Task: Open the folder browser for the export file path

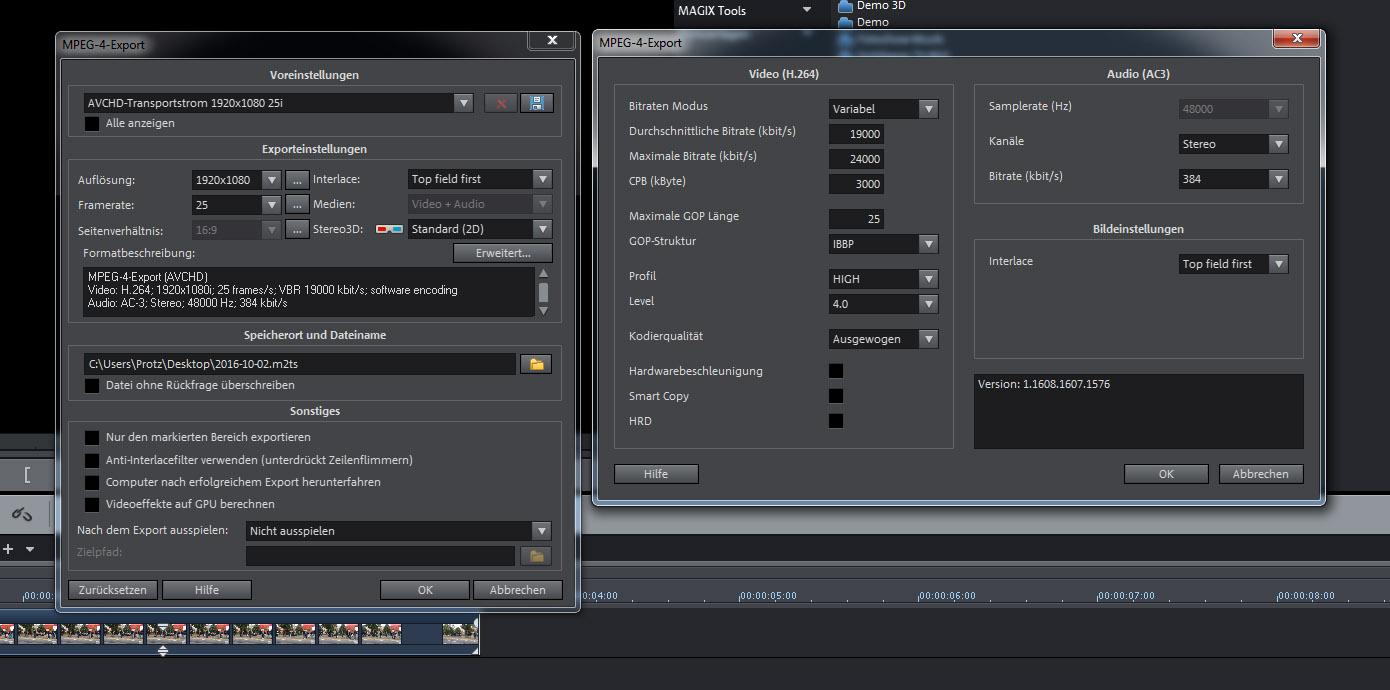Action: point(536,364)
